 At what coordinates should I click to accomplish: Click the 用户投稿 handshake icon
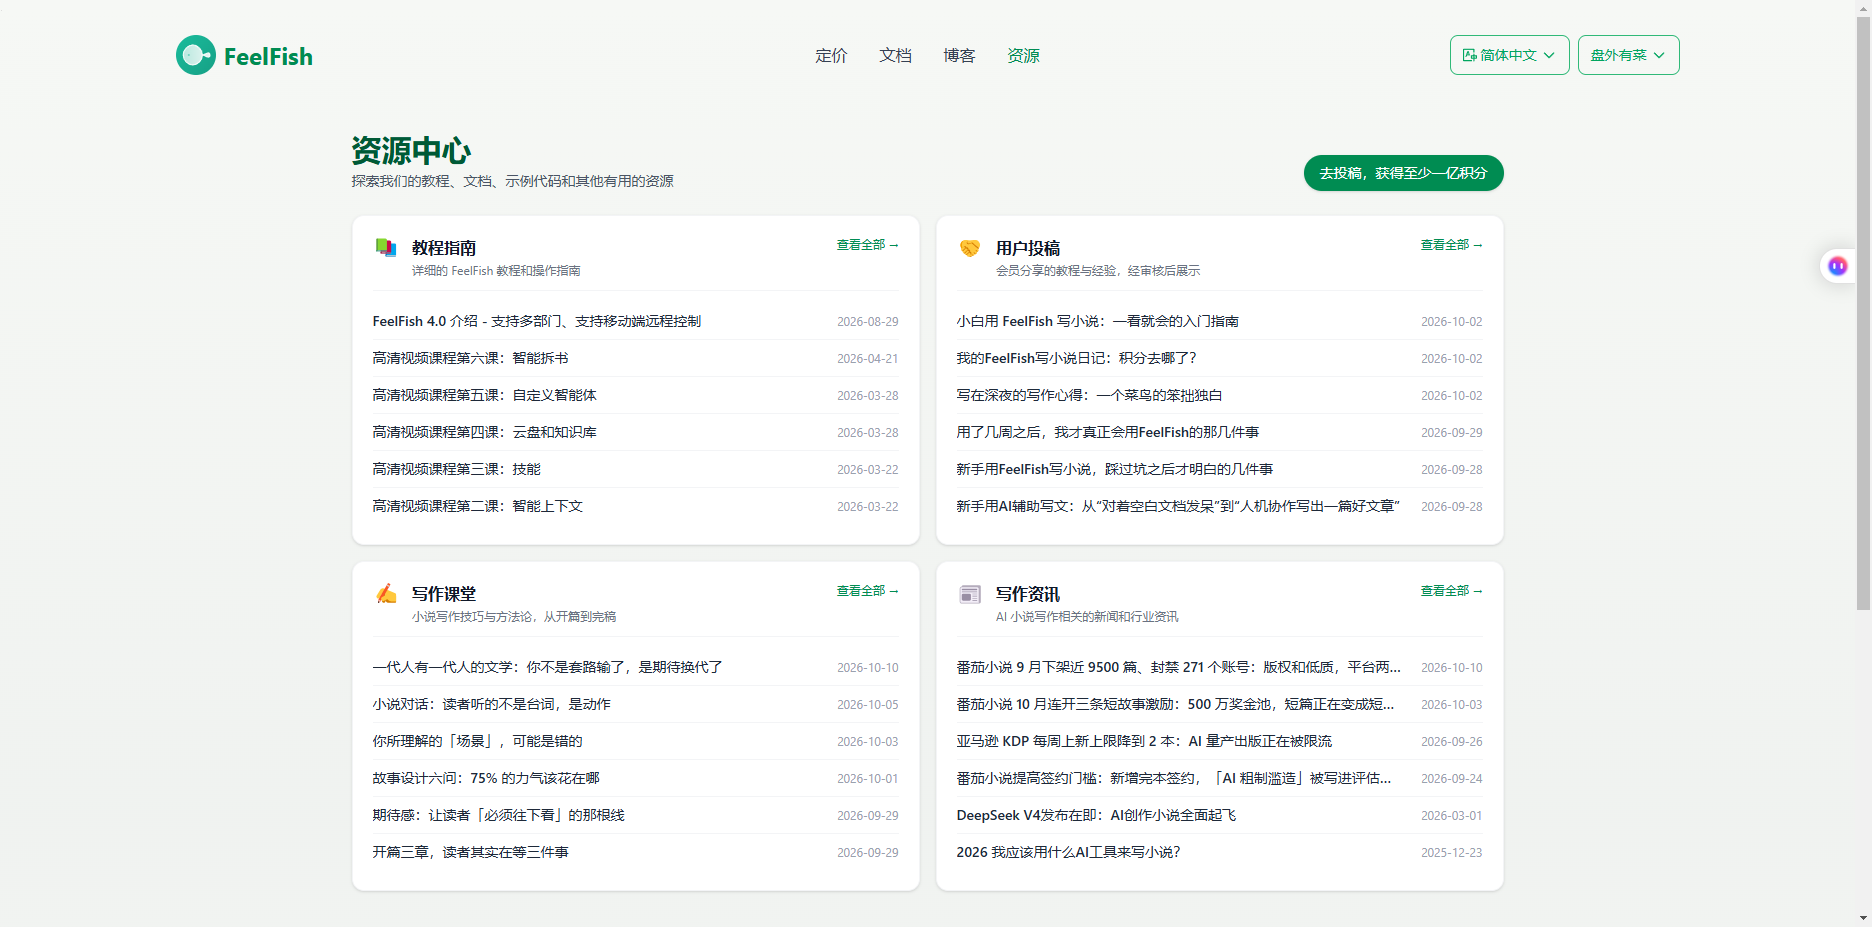[970, 247]
